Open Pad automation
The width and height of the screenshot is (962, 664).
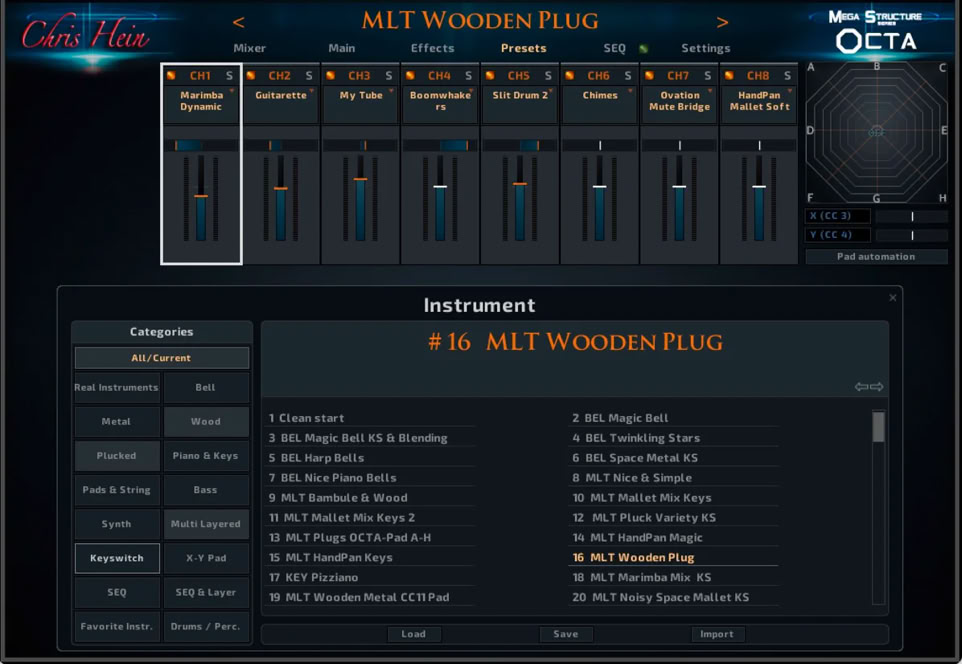coord(876,257)
